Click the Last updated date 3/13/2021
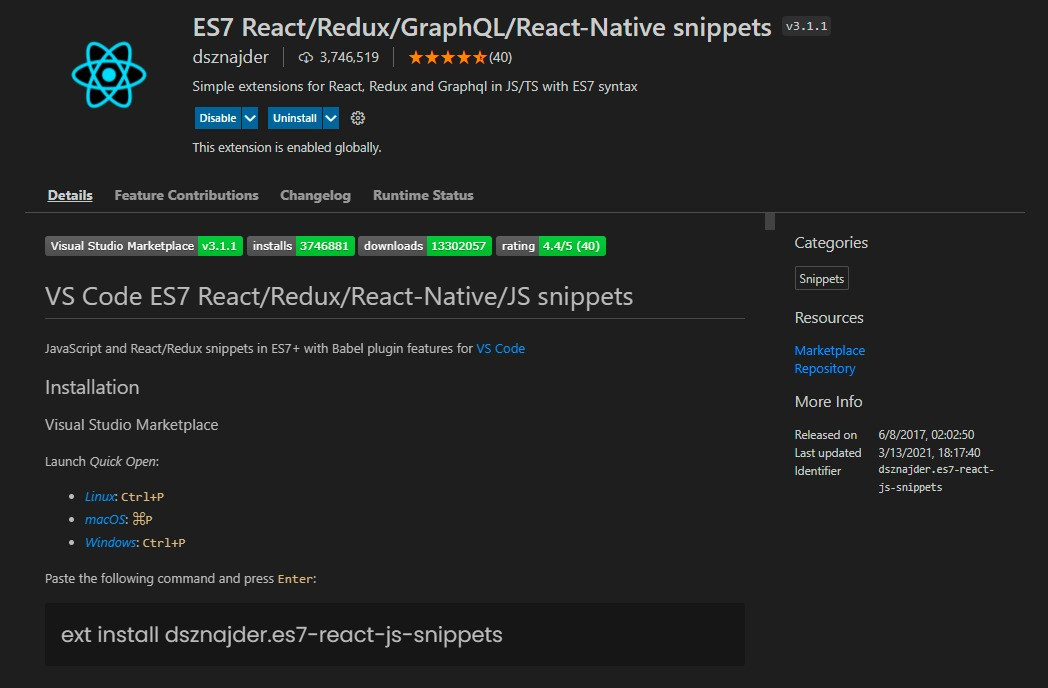 (929, 453)
